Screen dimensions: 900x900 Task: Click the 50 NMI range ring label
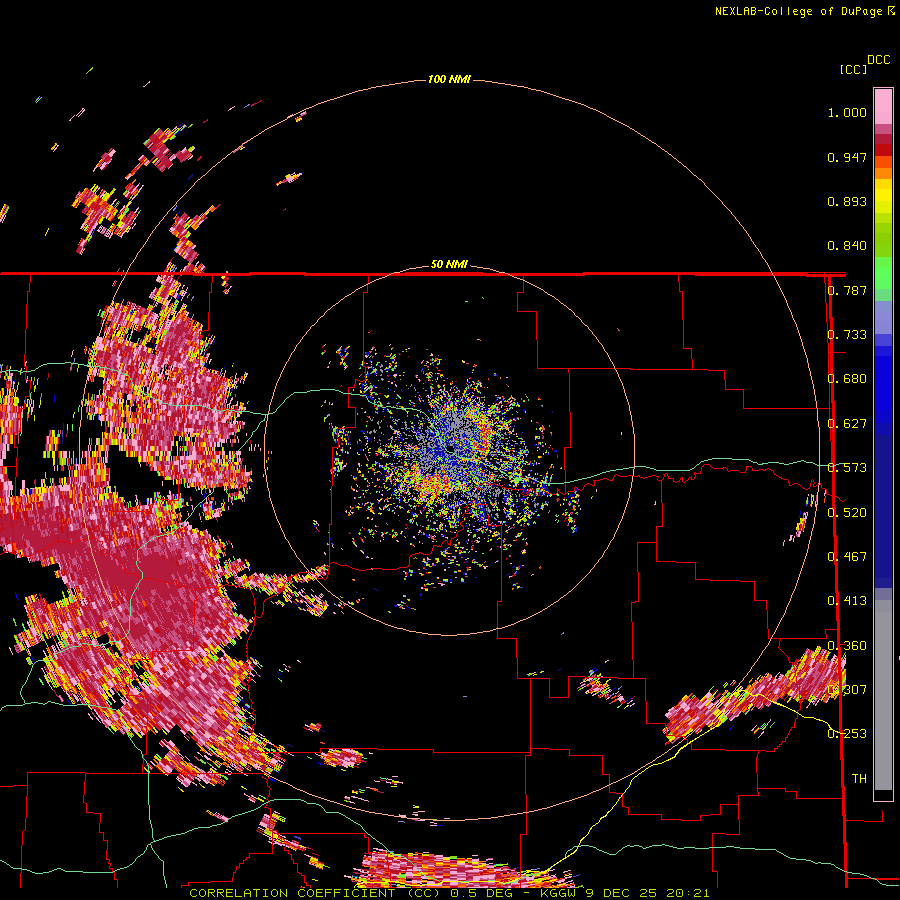449,264
